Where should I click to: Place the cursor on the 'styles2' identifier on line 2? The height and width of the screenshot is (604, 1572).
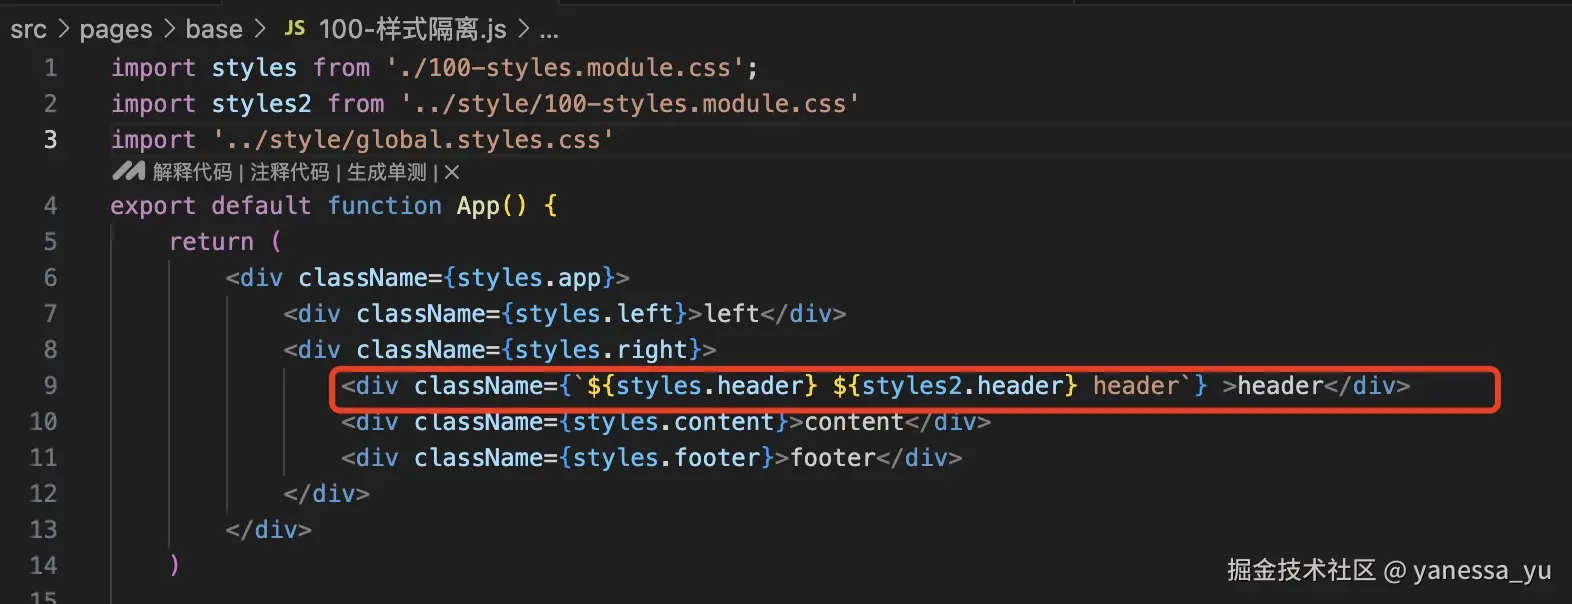(x=261, y=104)
